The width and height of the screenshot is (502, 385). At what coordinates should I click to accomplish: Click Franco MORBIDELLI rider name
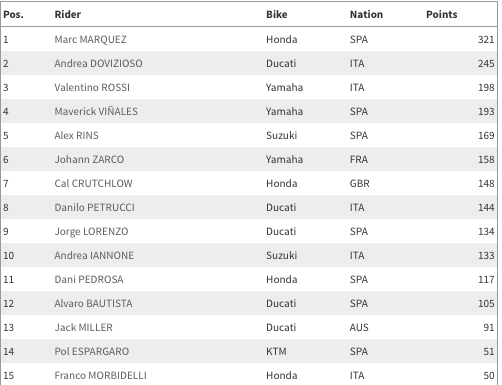[101, 375]
